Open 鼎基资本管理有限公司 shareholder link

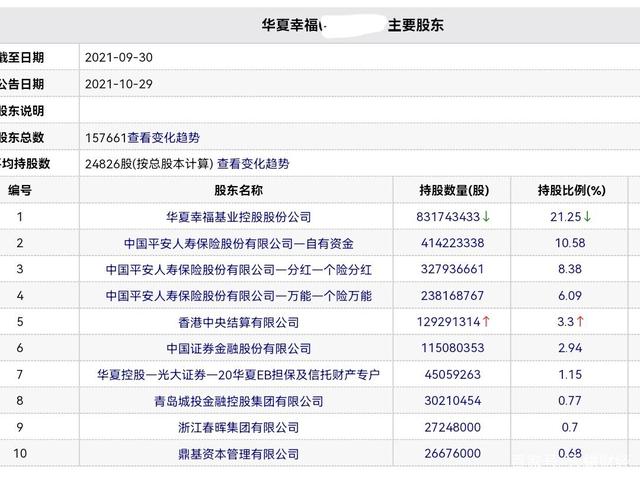tap(238, 453)
